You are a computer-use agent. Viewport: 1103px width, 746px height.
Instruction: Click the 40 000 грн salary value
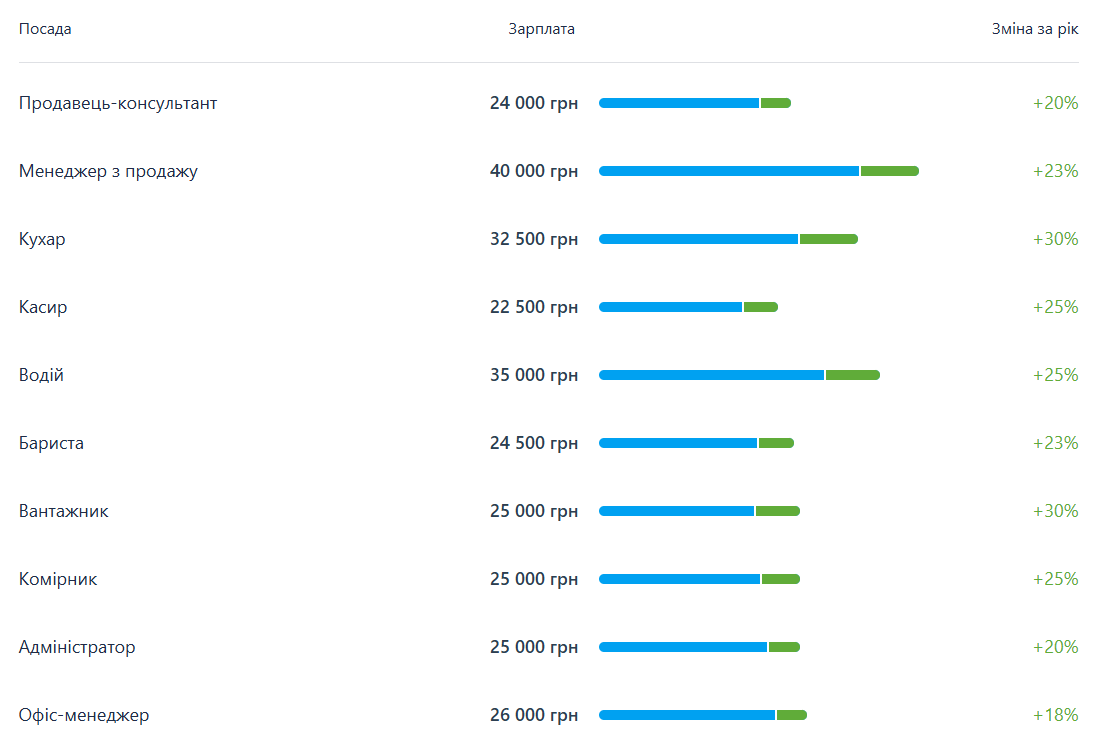click(534, 171)
